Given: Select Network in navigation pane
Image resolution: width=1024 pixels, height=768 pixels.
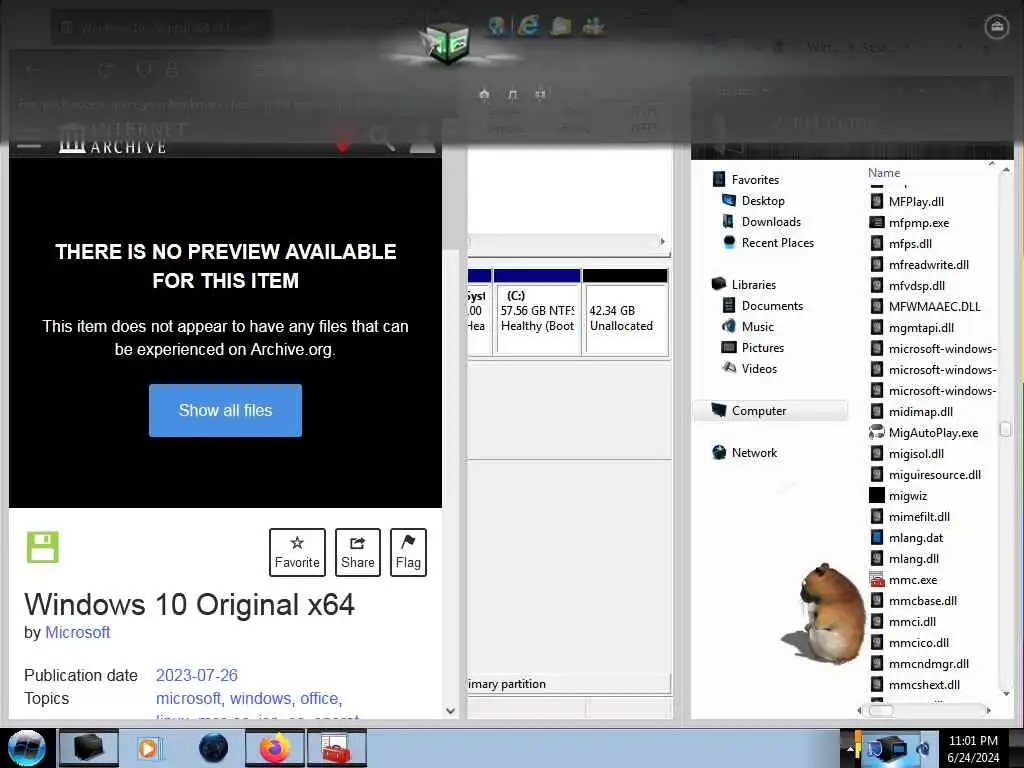Looking at the screenshot, I should pos(754,453).
